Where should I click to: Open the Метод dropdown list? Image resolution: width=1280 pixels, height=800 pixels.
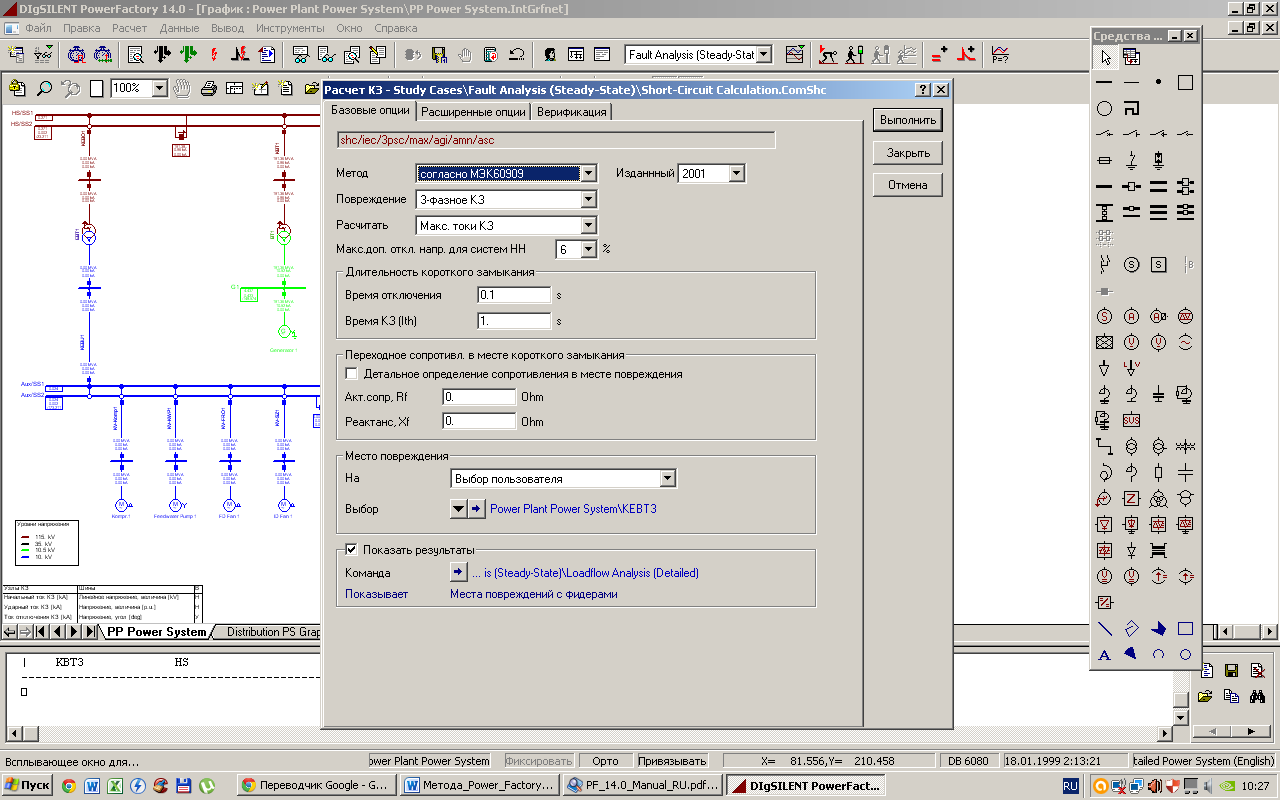pos(589,173)
